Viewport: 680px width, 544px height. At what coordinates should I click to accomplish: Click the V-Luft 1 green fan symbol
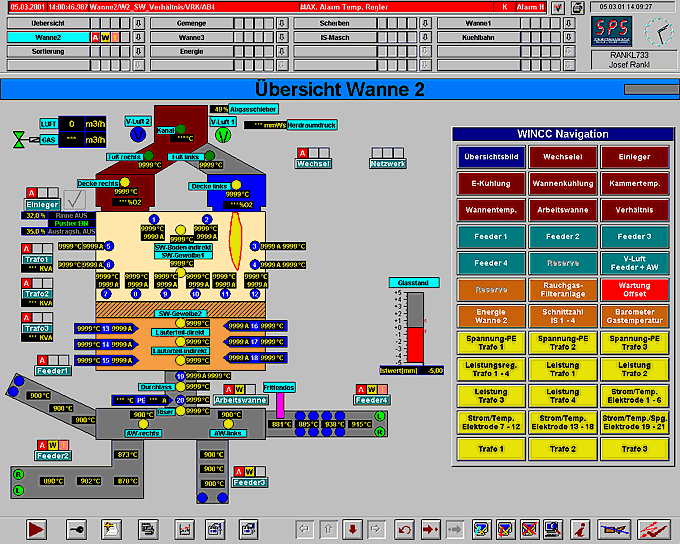pos(223,134)
